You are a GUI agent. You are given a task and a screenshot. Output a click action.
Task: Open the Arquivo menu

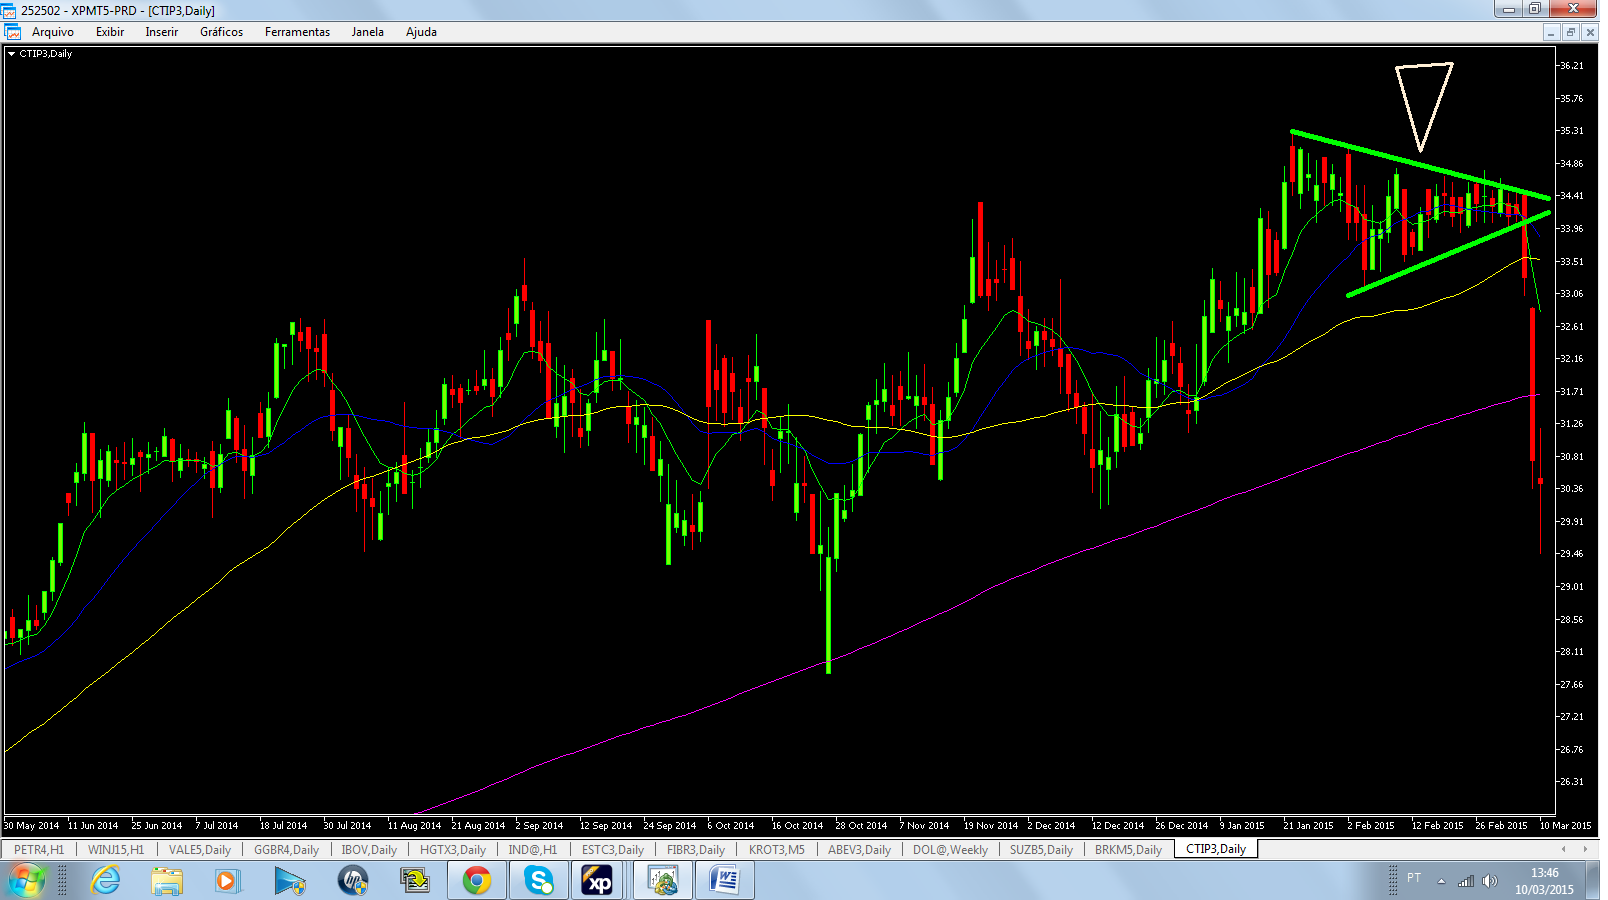point(53,32)
